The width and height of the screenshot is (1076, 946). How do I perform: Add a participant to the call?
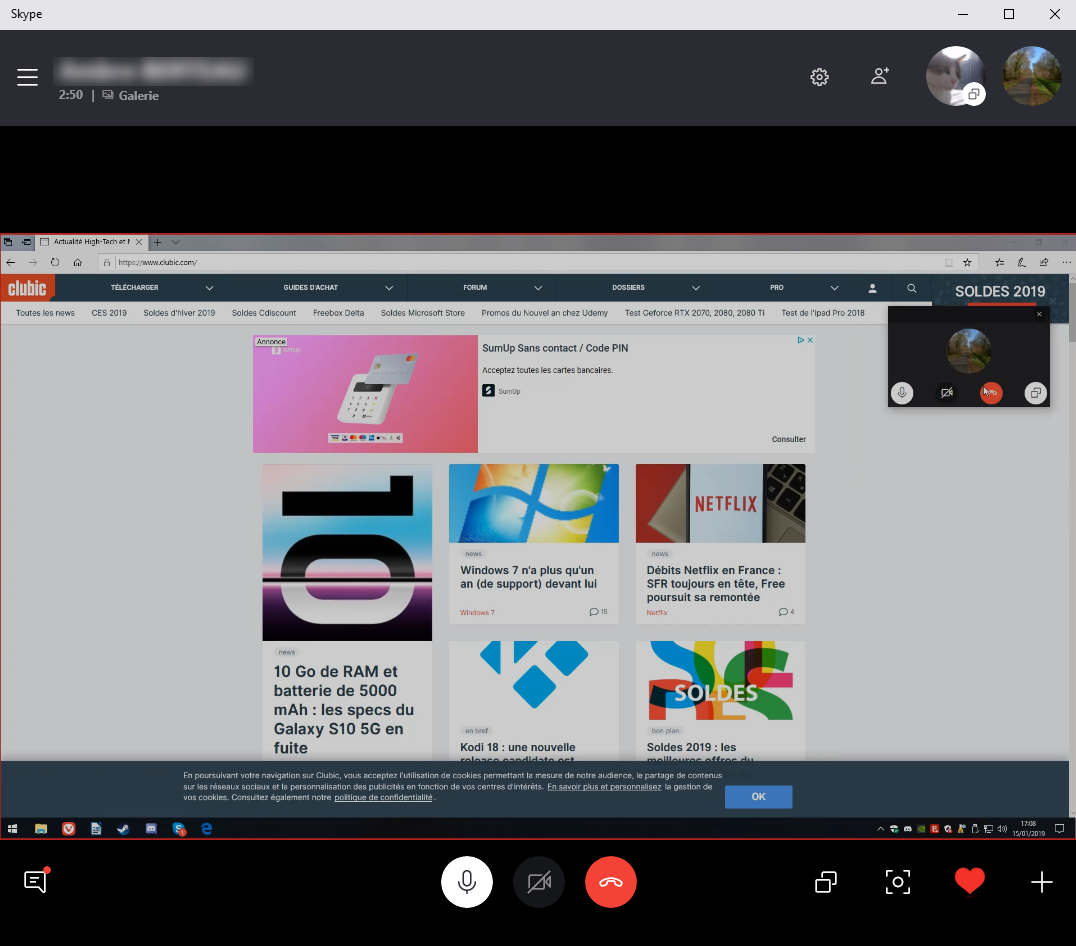click(880, 76)
